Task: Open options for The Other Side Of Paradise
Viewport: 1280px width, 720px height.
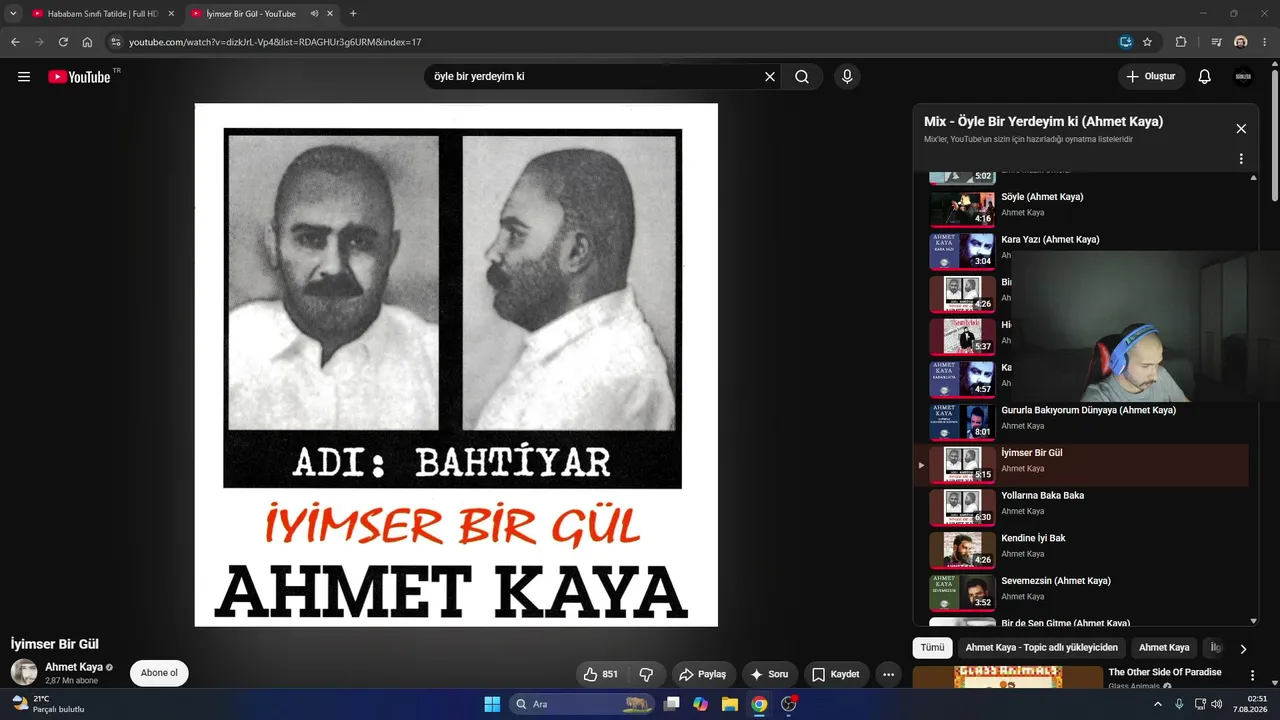Action: 1251,675
